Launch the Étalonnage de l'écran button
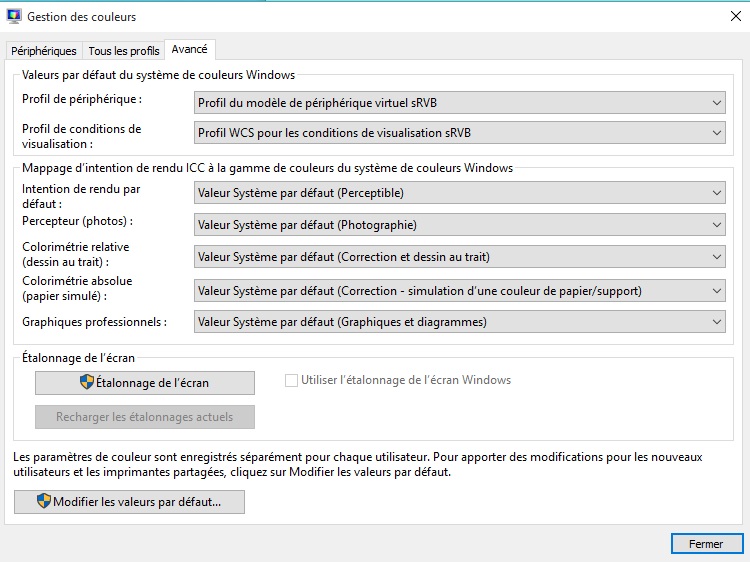This screenshot has width=750, height=562. pyautogui.click(x=145, y=382)
